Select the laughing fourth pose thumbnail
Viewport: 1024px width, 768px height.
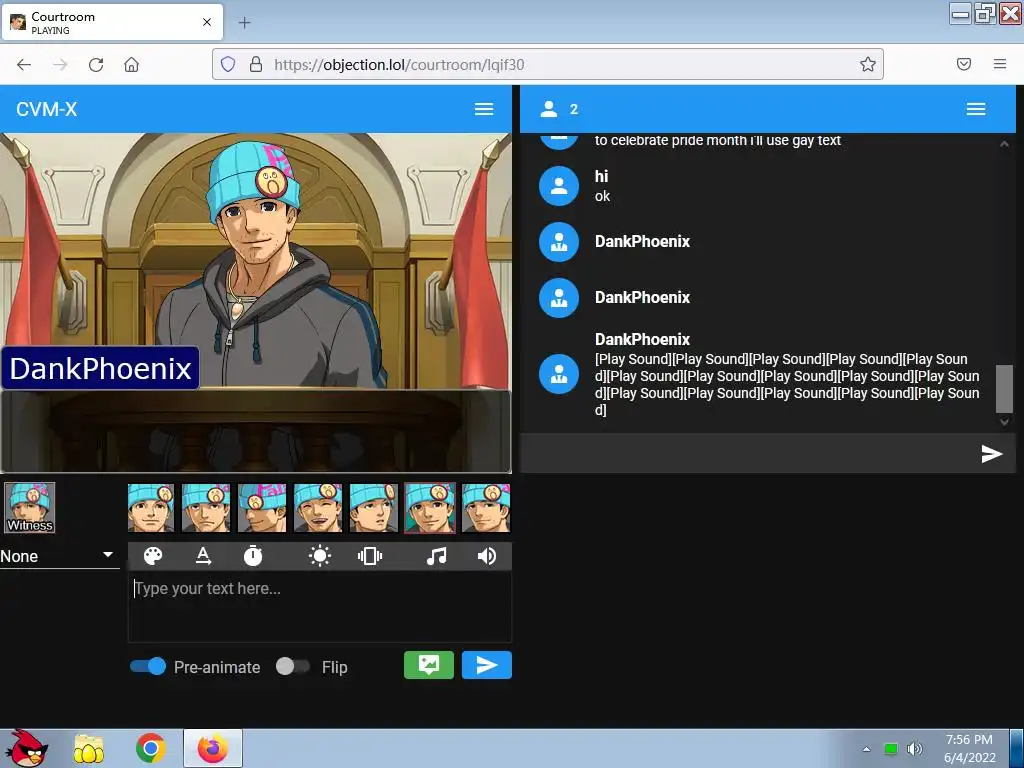pyautogui.click(x=318, y=508)
